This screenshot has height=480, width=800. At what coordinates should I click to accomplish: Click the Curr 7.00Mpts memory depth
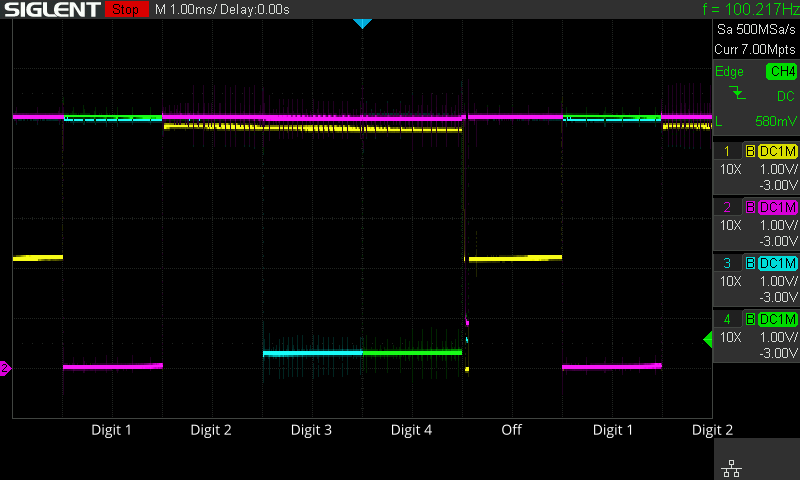pos(755,49)
